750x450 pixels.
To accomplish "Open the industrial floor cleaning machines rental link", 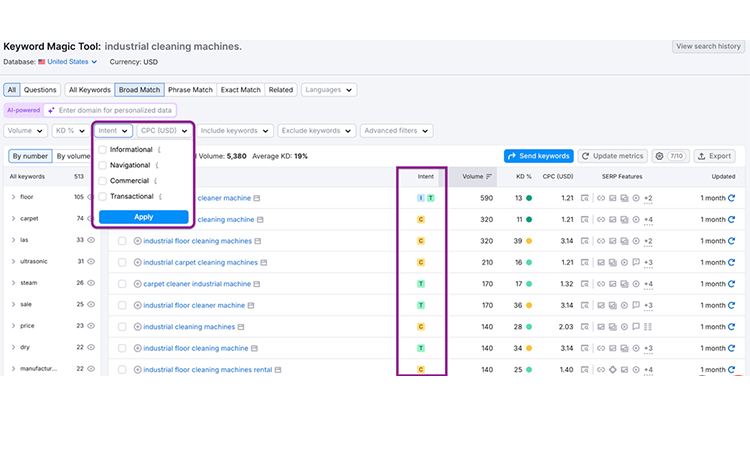I will pos(208,370).
